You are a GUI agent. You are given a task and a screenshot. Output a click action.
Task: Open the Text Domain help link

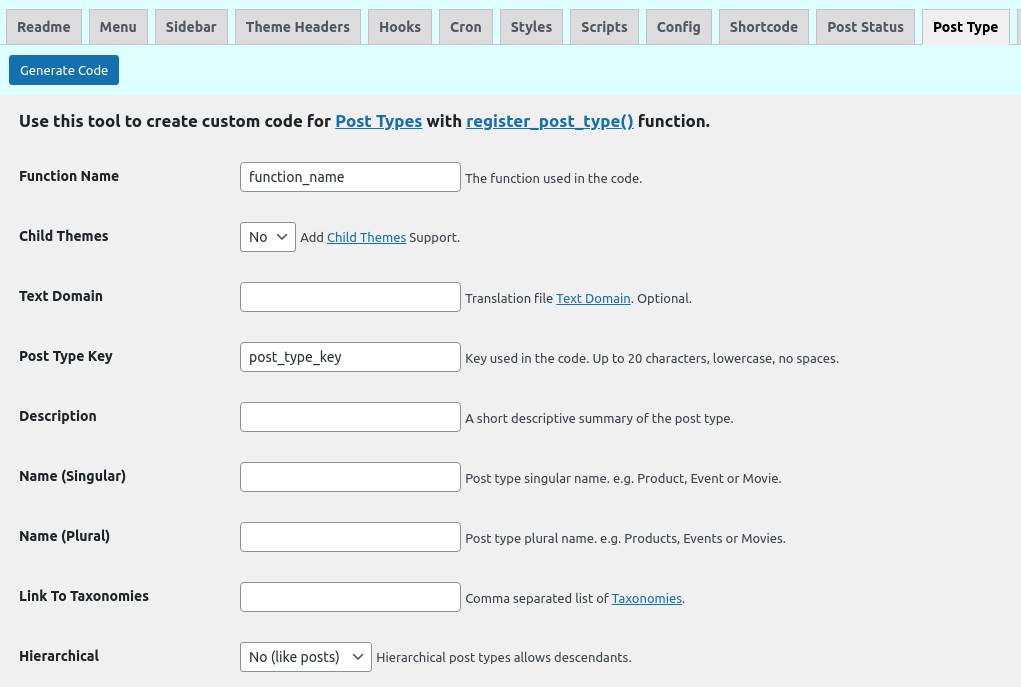point(593,298)
